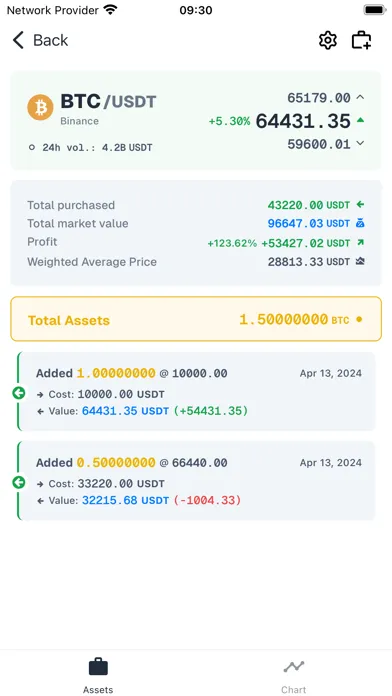Tap the battery icon in status bar
This screenshot has height=696, width=392.
pyautogui.click(x=375, y=9)
